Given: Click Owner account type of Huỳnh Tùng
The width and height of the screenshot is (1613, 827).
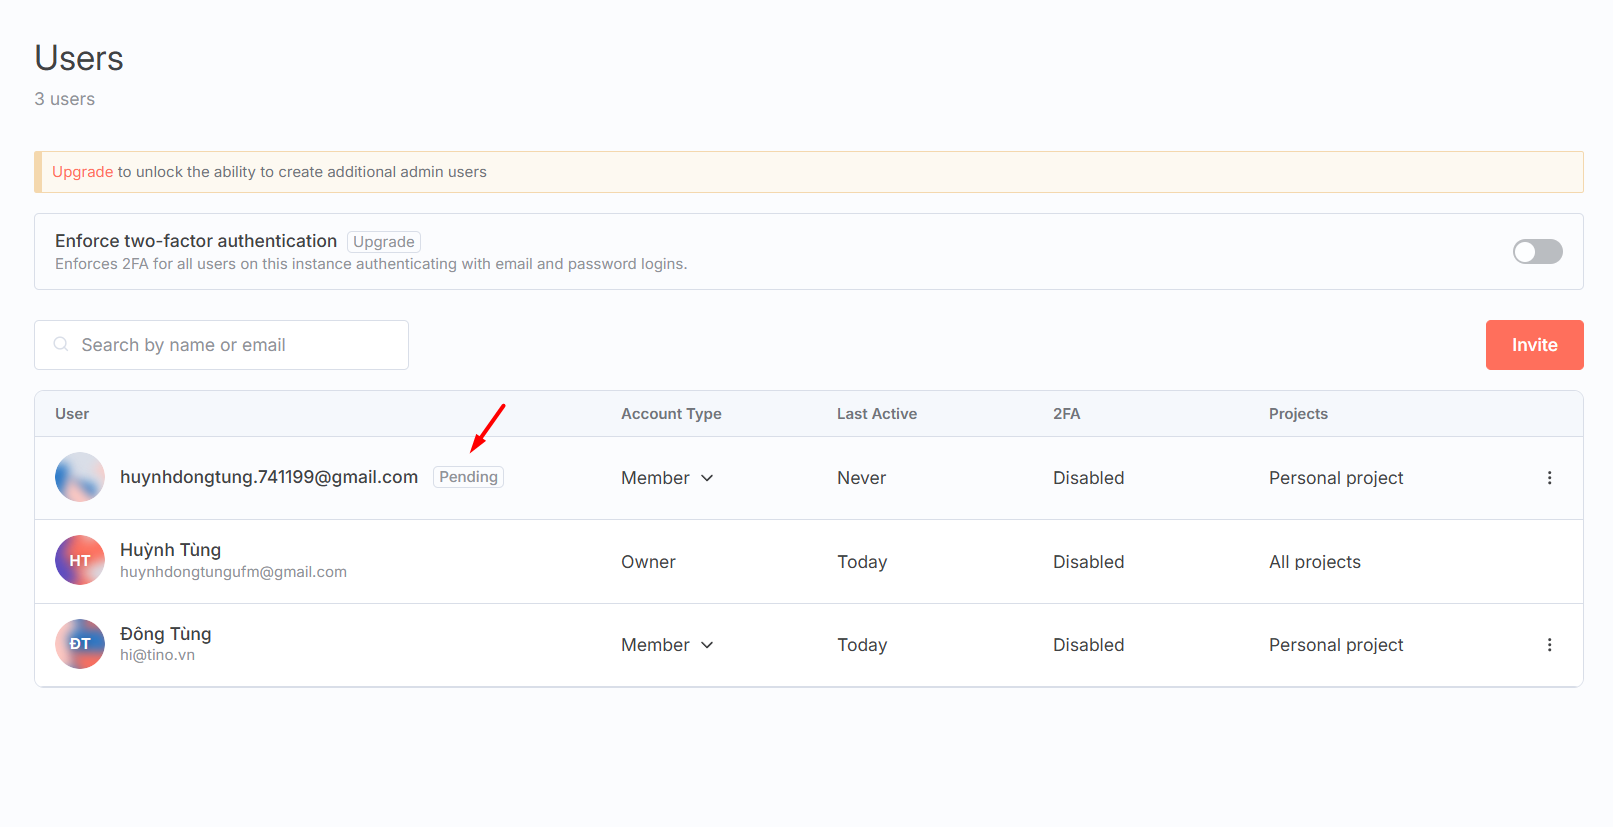Looking at the screenshot, I should coord(648,562).
